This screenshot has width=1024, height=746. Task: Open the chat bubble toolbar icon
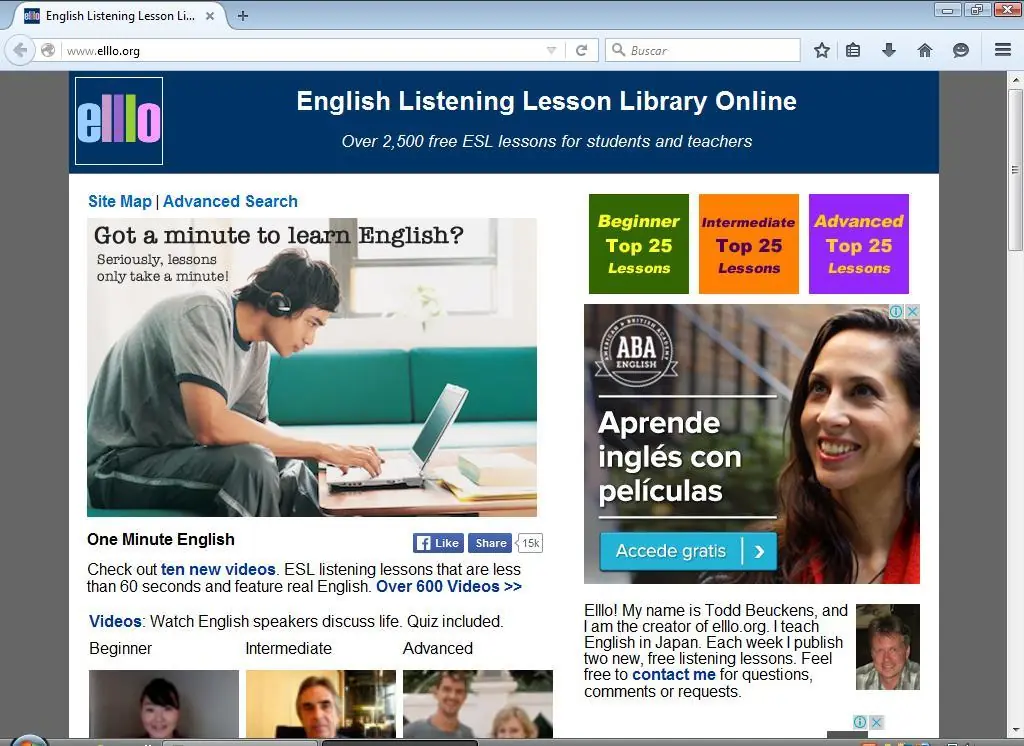[961, 50]
